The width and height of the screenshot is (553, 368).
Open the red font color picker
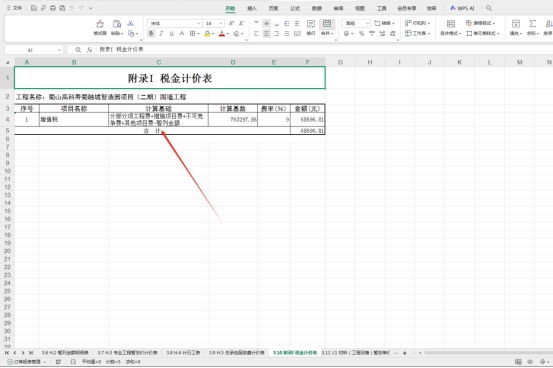click(x=222, y=34)
